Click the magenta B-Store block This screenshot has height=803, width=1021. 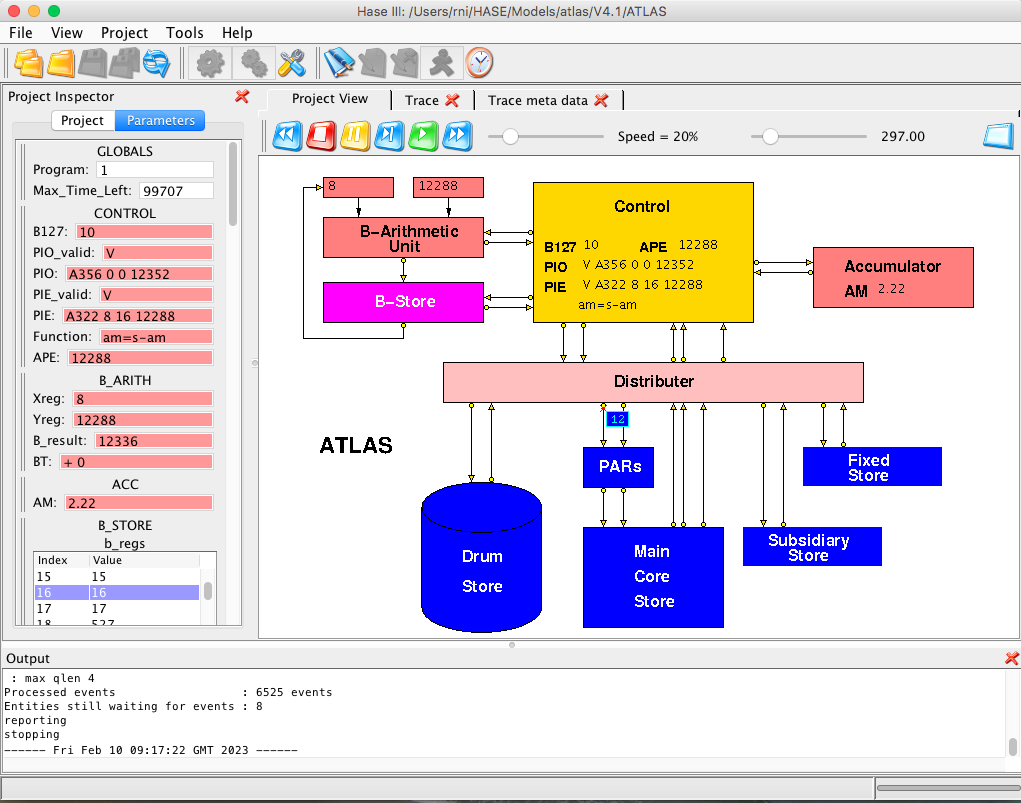(x=404, y=302)
